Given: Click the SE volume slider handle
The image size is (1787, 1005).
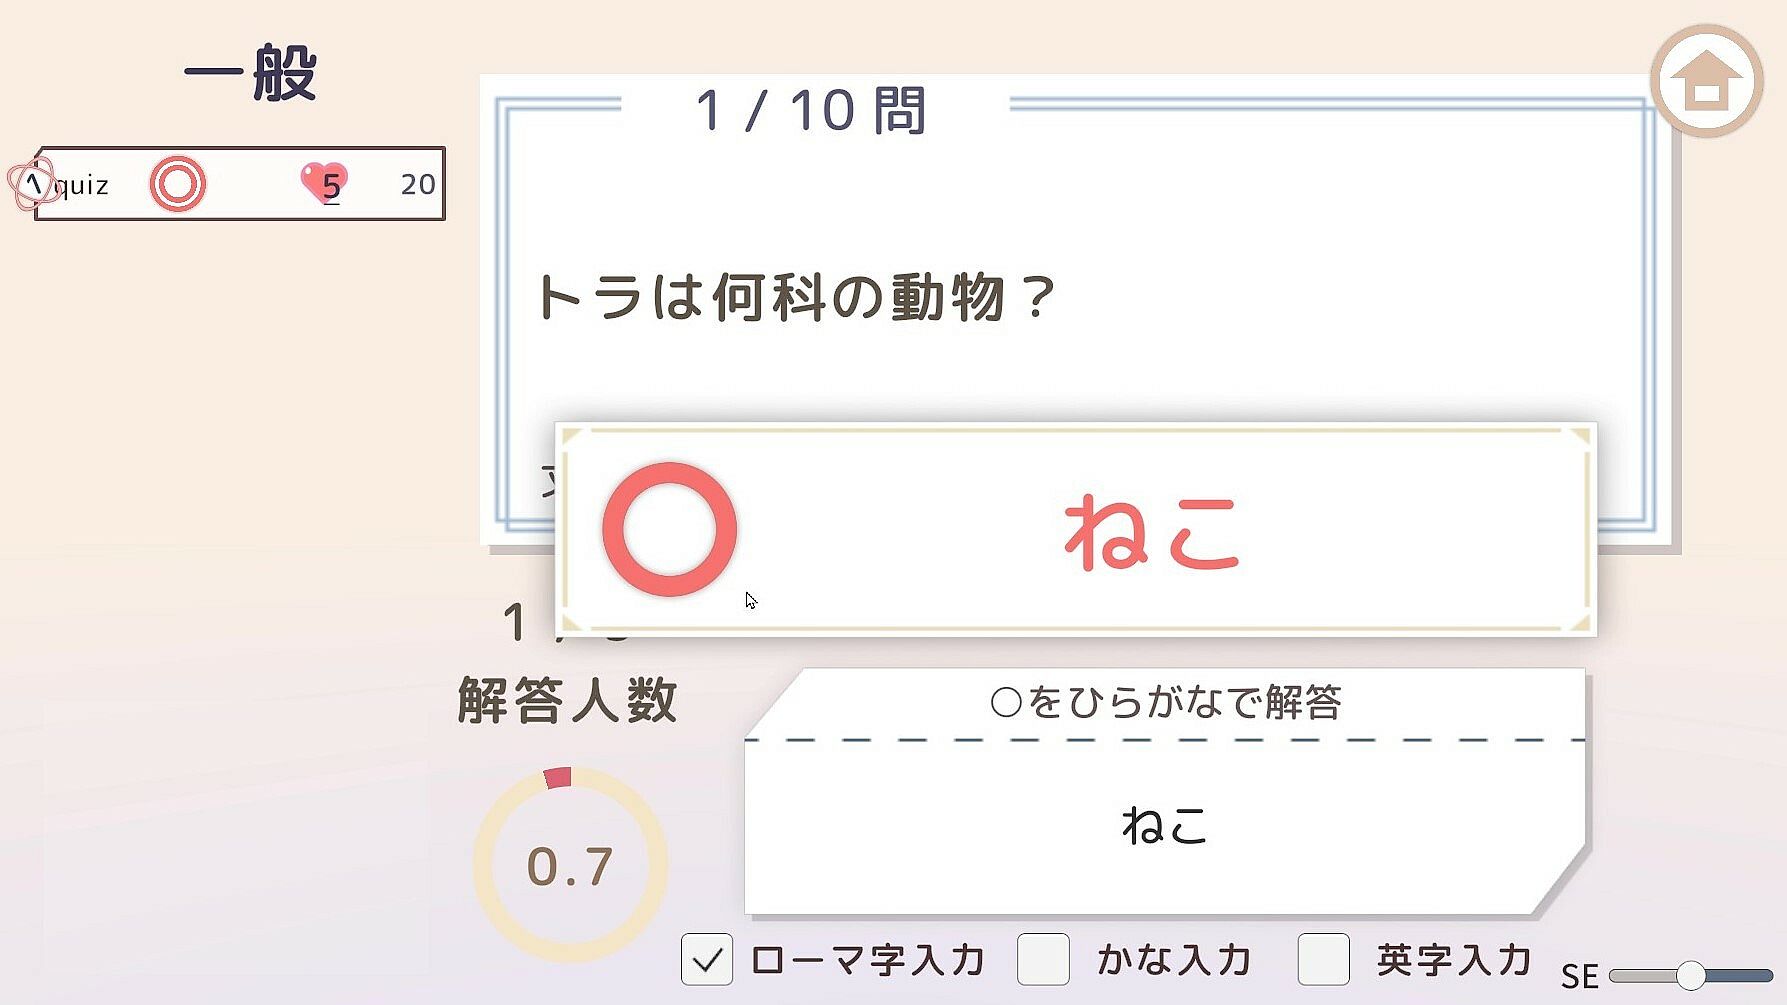Looking at the screenshot, I should click(x=1690, y=975).
